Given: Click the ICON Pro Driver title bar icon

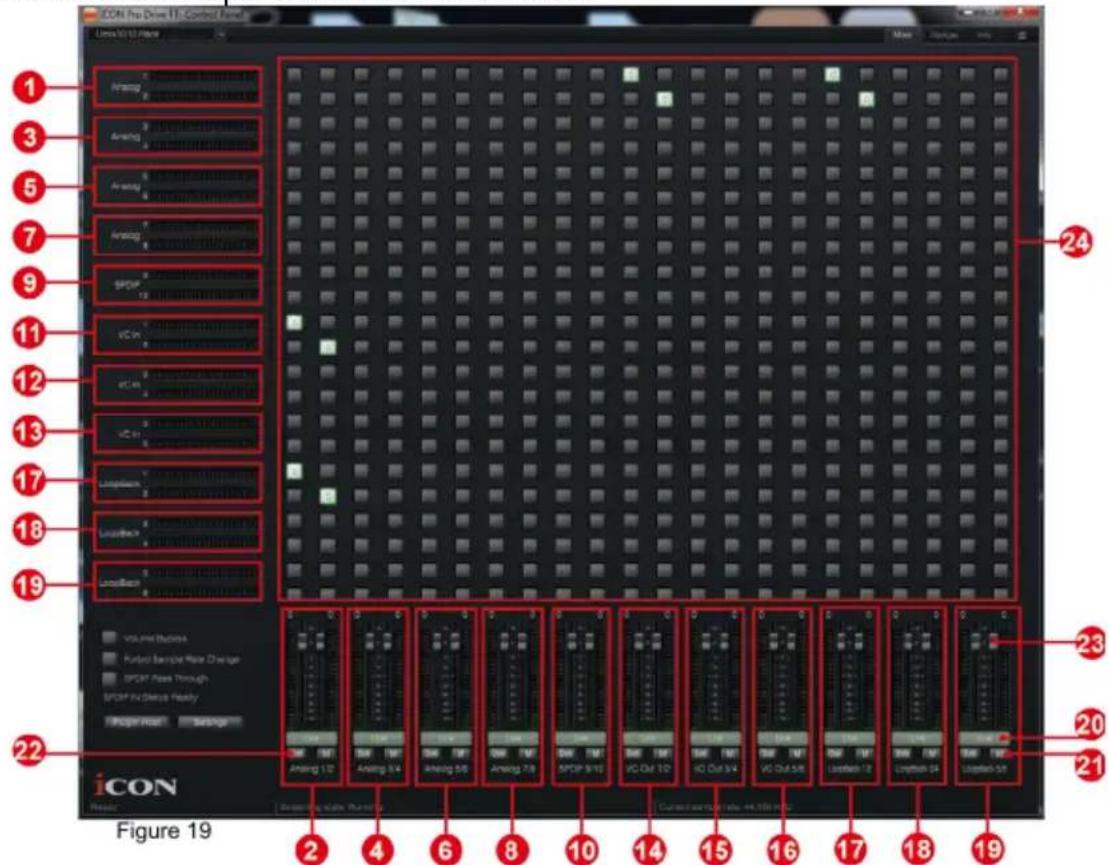Looking at the screenshot, I should point(90,14).
